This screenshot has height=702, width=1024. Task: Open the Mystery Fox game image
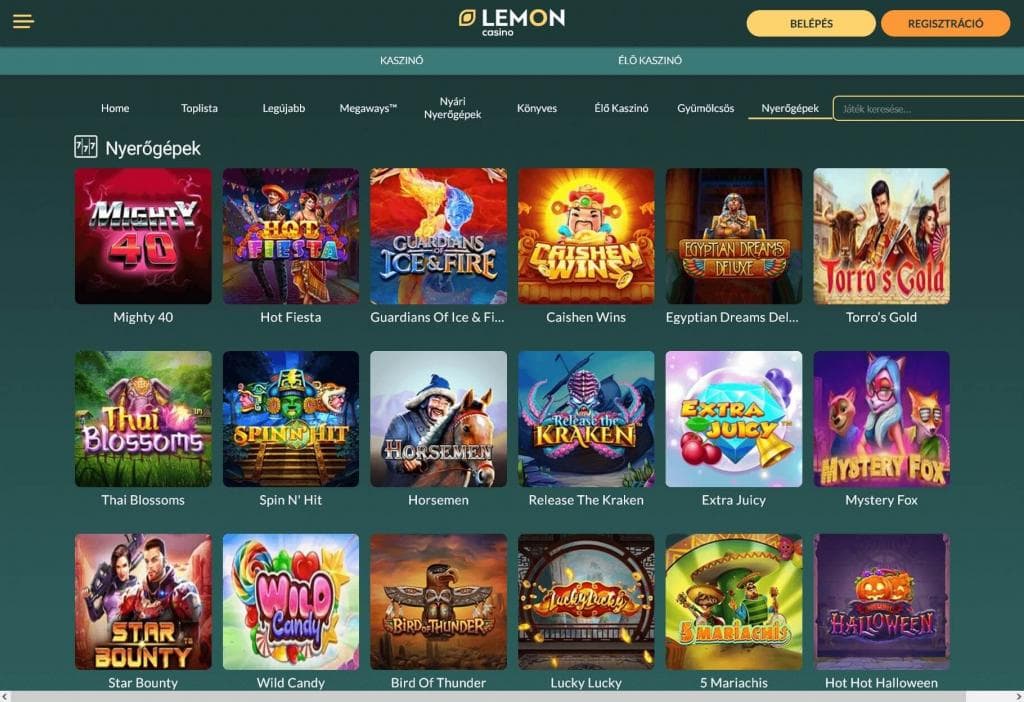click(881, 419)
